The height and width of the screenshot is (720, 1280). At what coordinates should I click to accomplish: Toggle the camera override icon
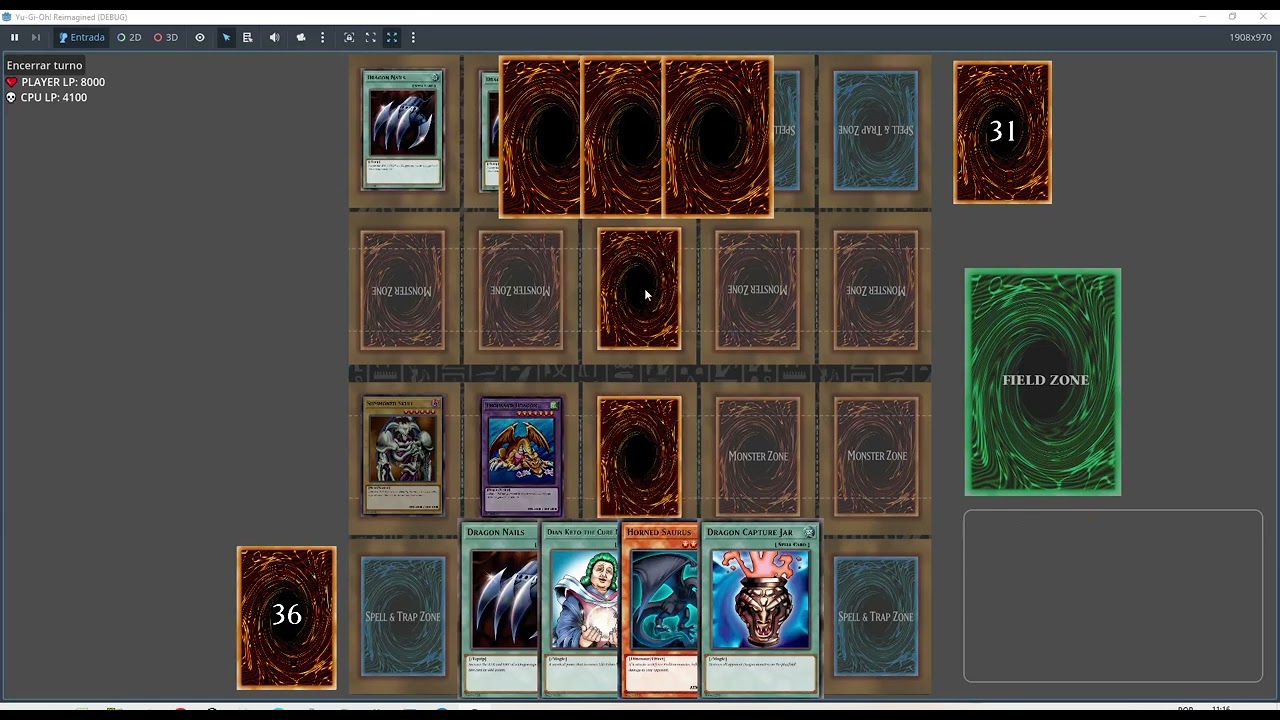click(x=301, y=37)
